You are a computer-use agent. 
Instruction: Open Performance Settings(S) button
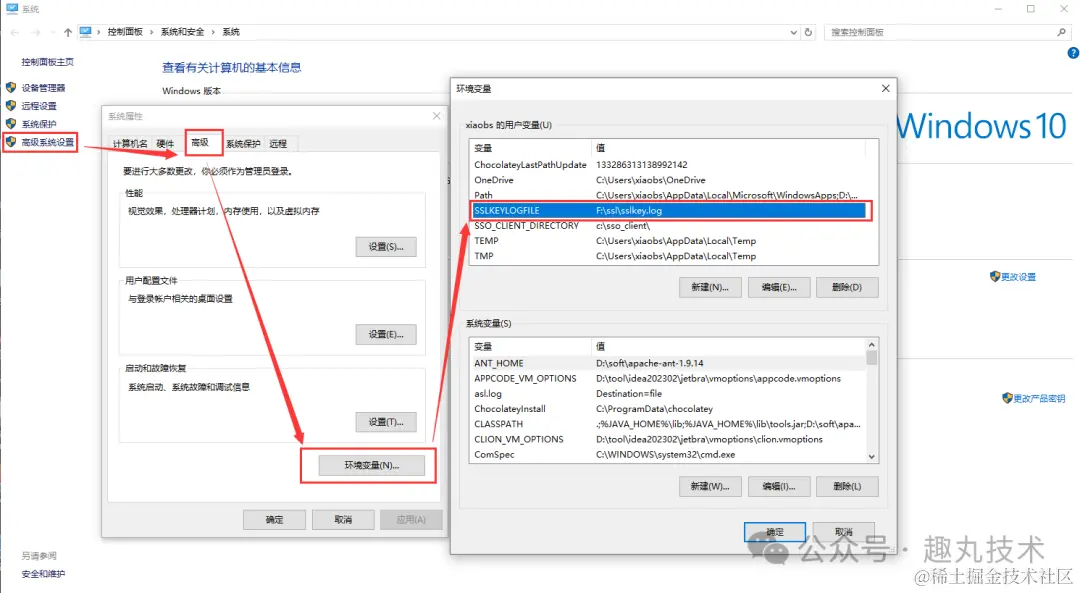click(x=386, y=247)
